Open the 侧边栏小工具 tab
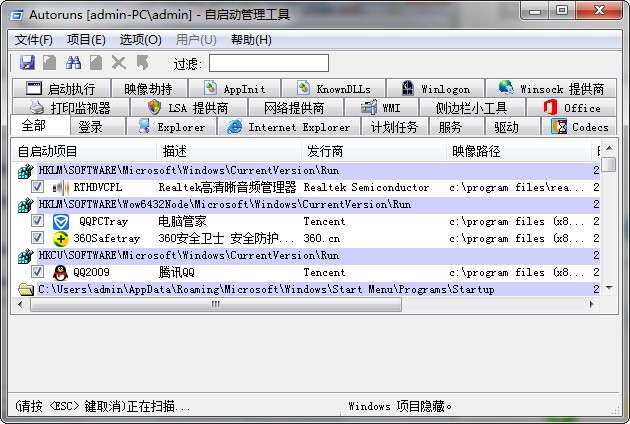The image size is (630, 424). coord(472,108)
